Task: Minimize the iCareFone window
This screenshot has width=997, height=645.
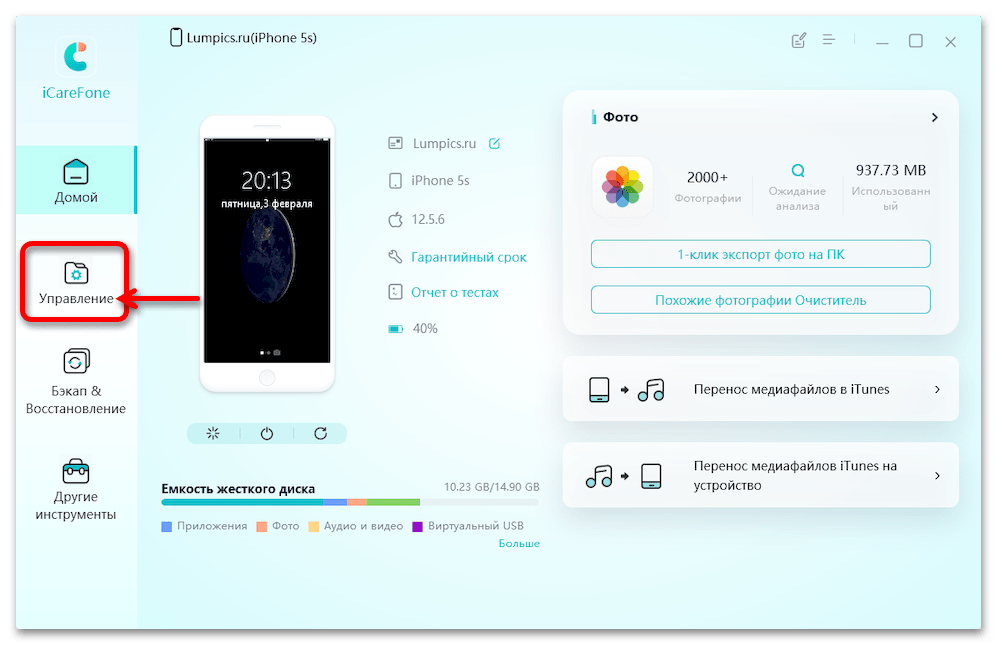Action: tap(882, 43)
